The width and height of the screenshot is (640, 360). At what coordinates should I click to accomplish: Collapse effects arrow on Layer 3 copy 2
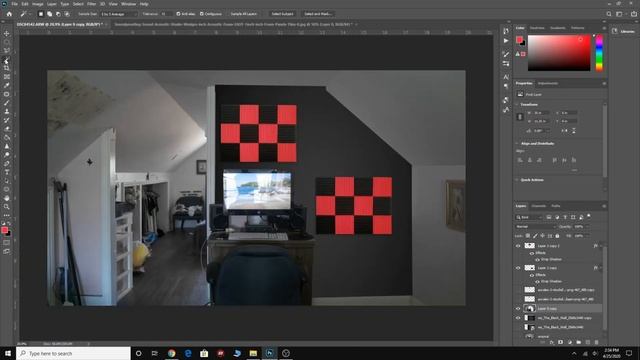pos(601,246)
